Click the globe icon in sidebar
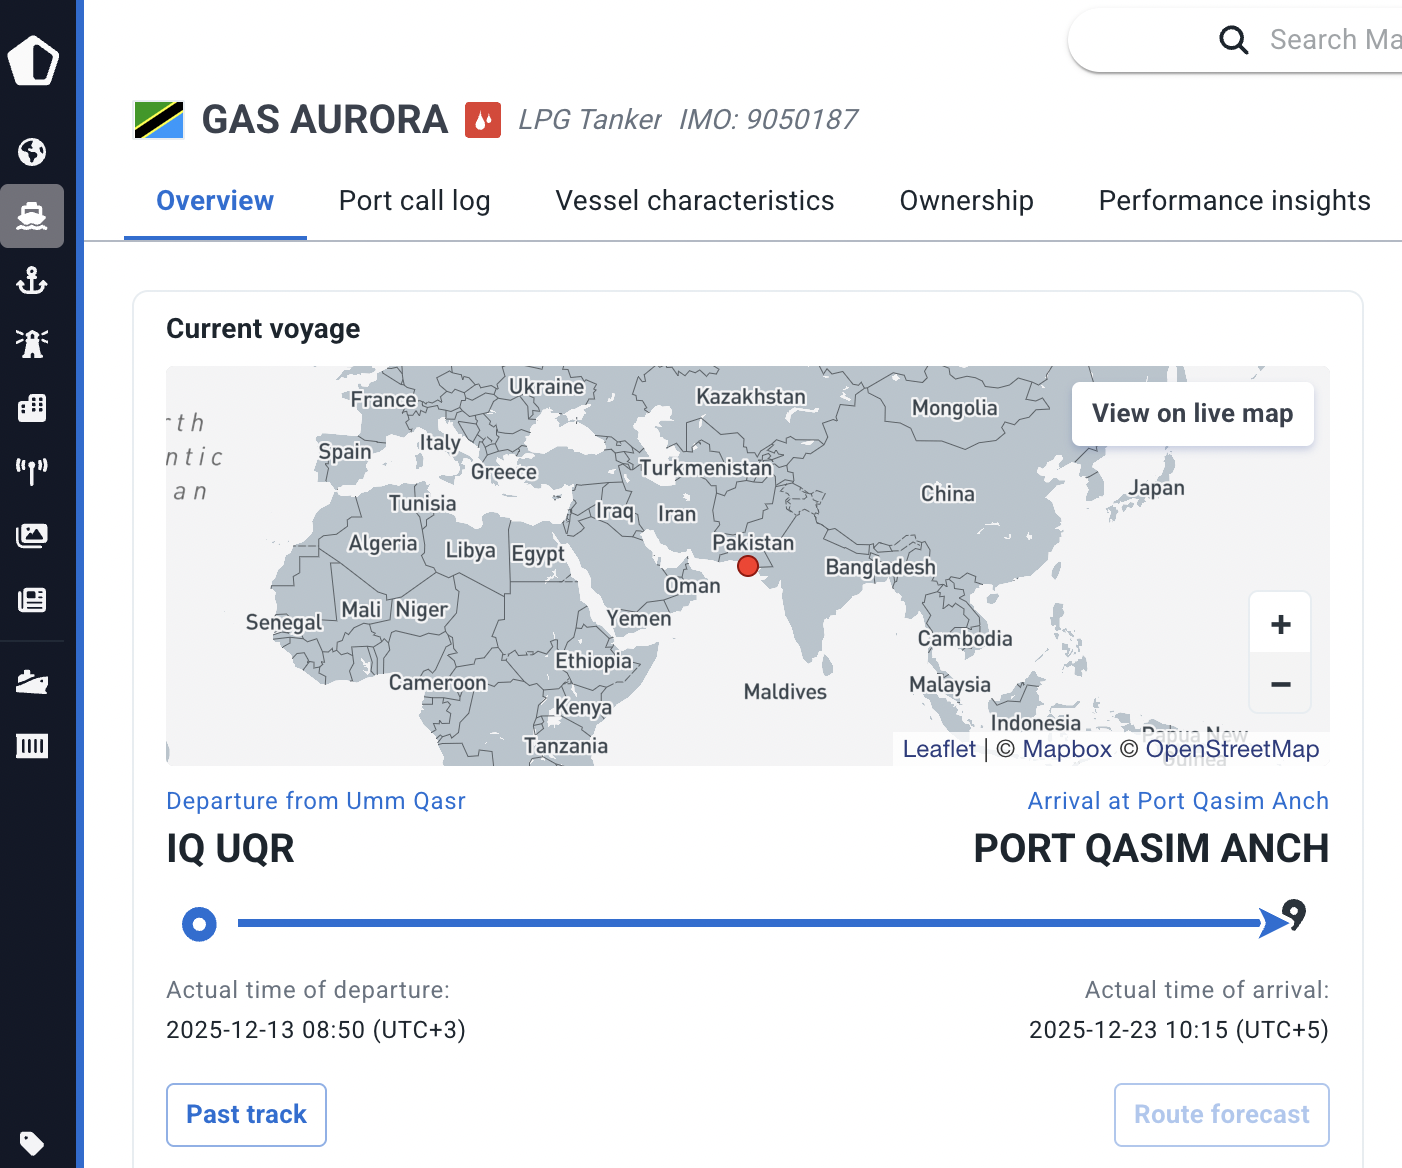The width and height of the screenshot is (1402, 1168). coord(32,152)
